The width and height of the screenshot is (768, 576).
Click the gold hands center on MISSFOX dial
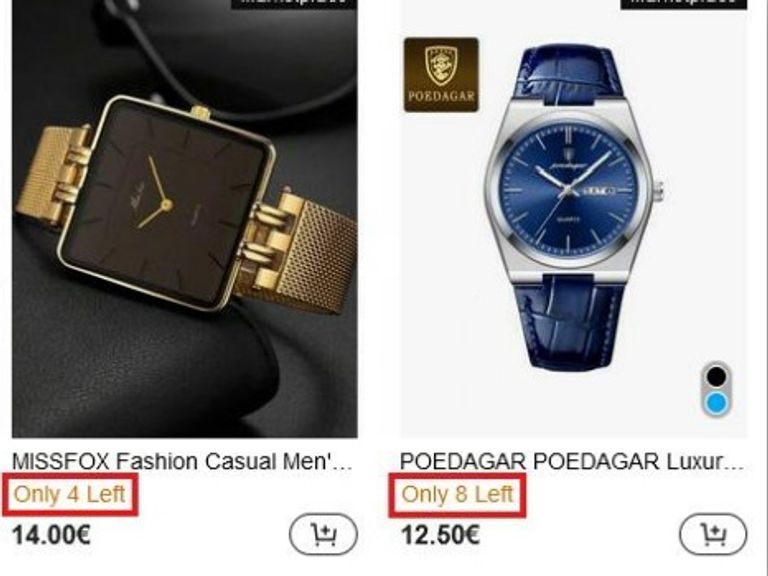point(165,204)
